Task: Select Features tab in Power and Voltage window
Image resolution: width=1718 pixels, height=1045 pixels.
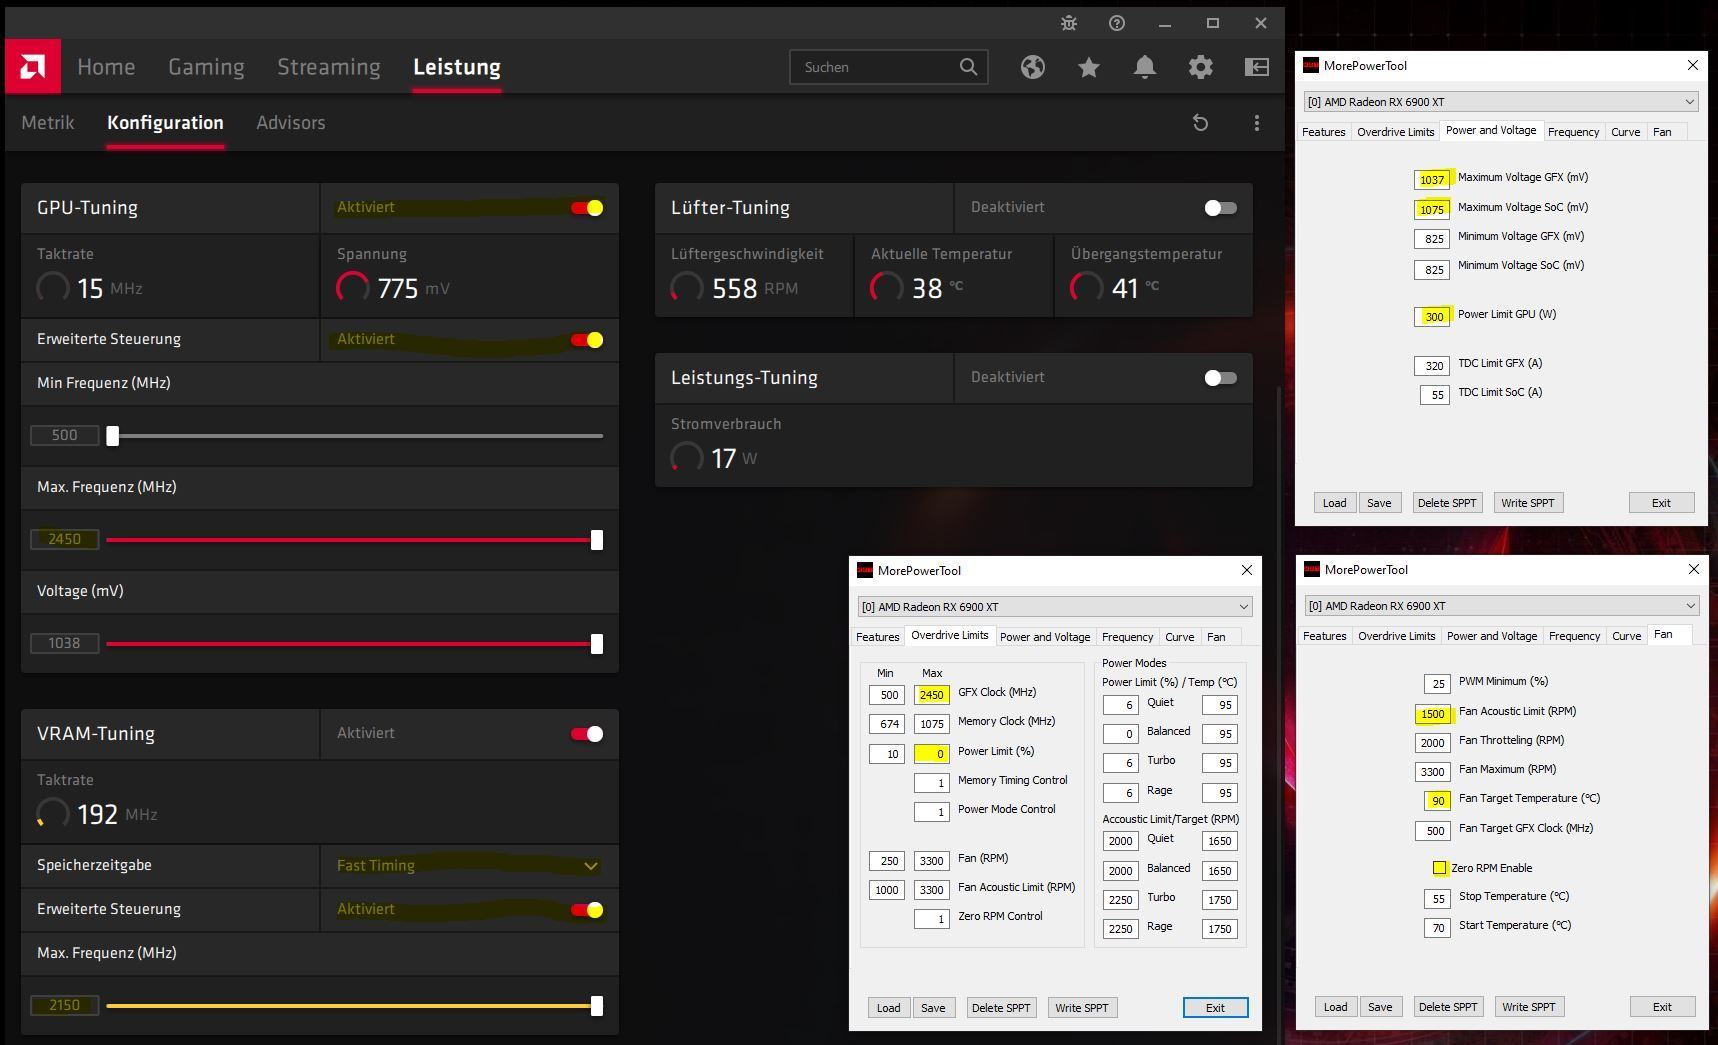Action: pos(1323,132)
